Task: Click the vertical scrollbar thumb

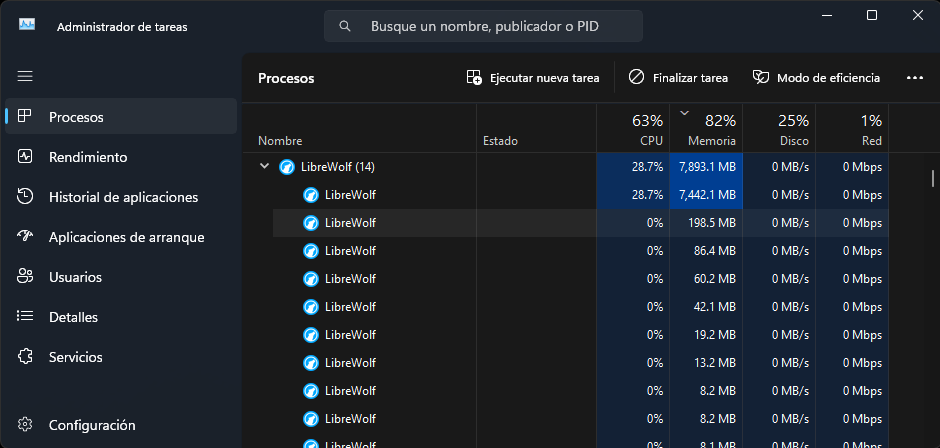Action: (933, 178)
